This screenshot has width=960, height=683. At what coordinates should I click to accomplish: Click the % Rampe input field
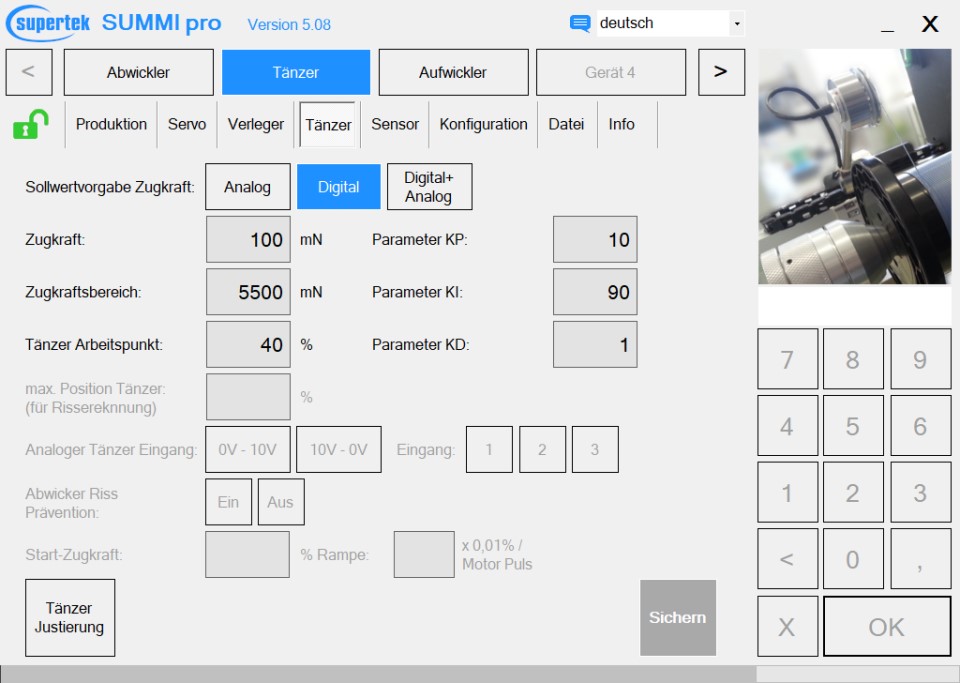[424, 554]
